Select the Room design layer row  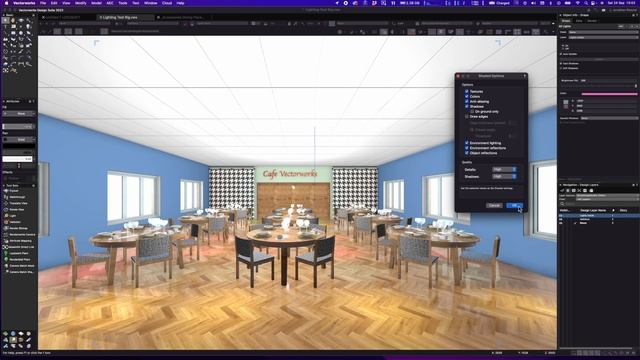599,223
